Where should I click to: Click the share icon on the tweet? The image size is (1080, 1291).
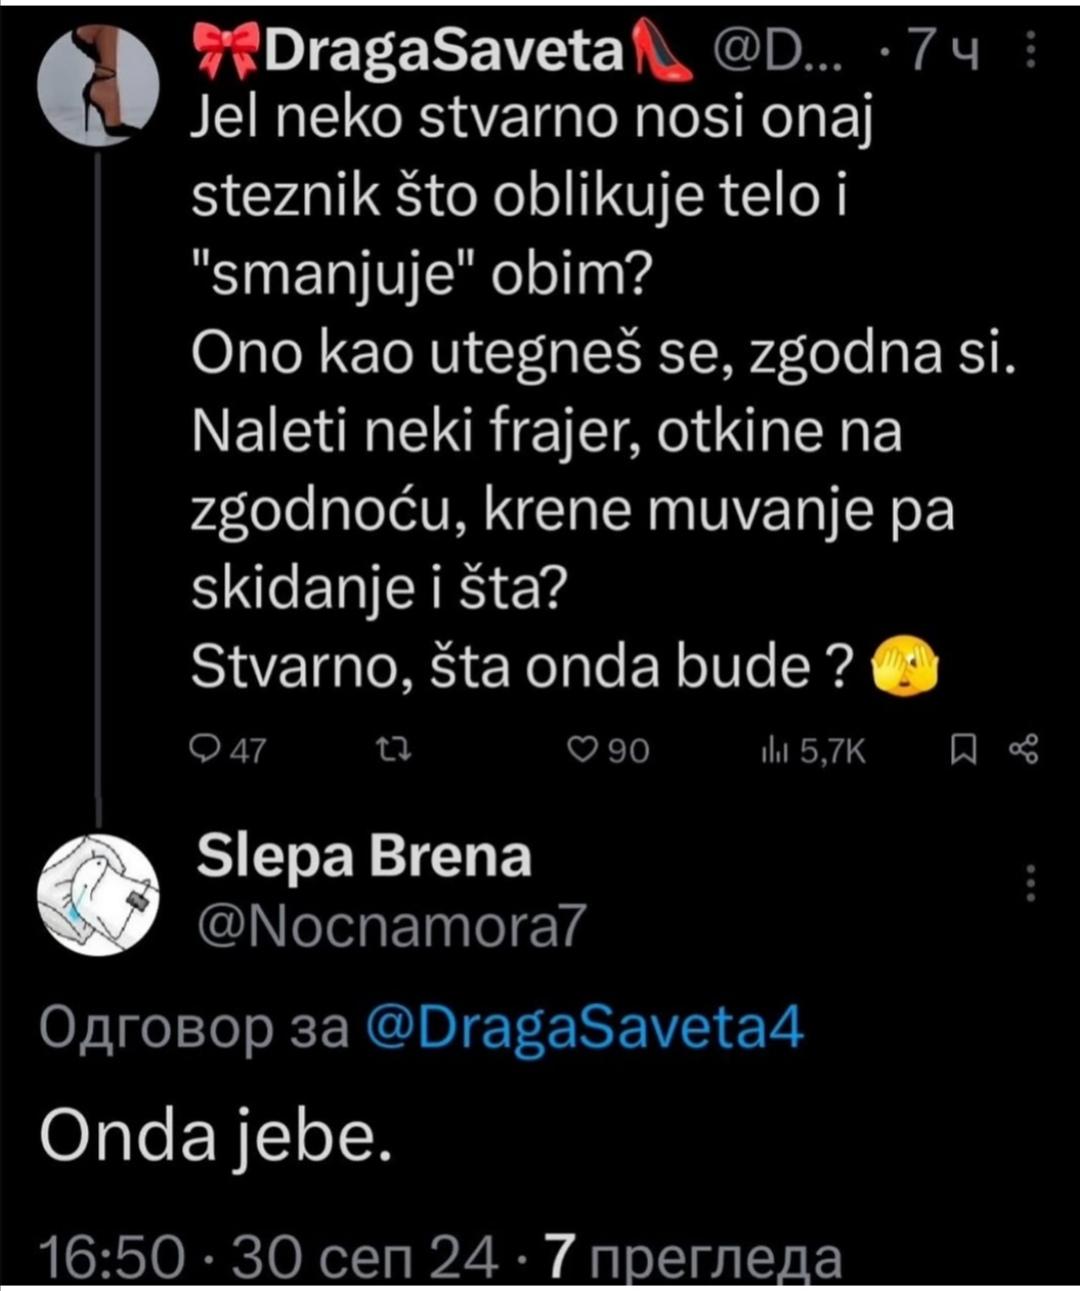point(1025,750)
